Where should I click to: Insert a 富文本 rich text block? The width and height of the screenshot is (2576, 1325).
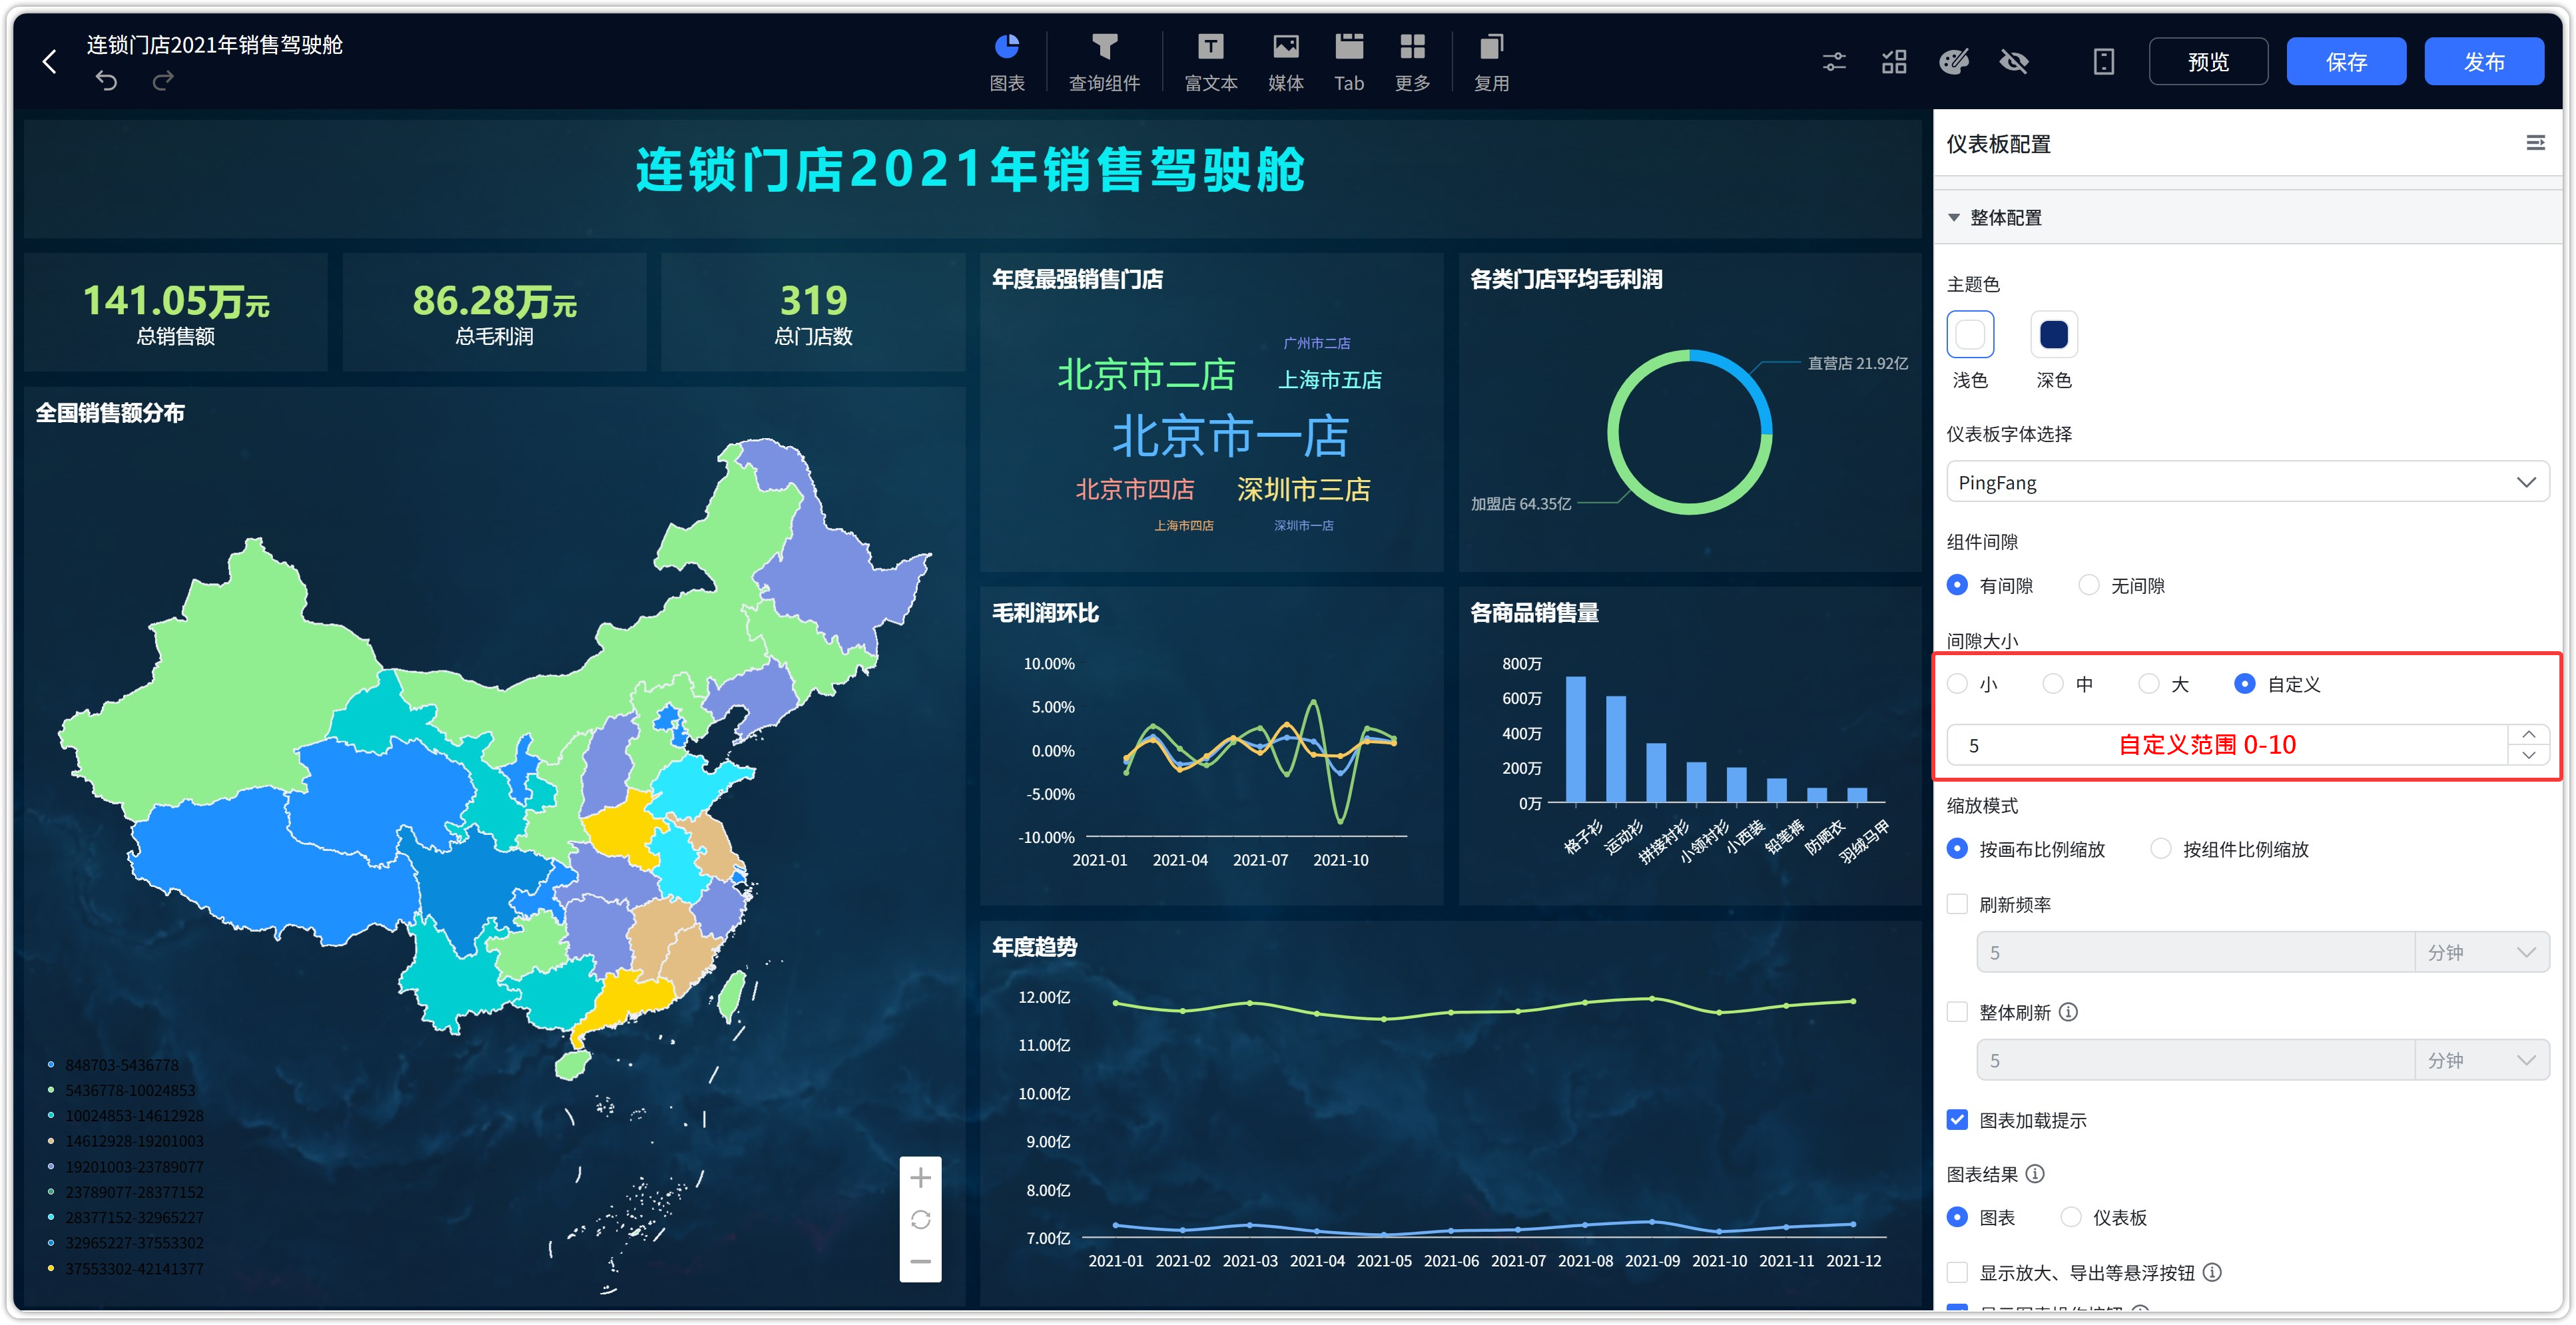pyautogui.click(x=1210, y=62)
